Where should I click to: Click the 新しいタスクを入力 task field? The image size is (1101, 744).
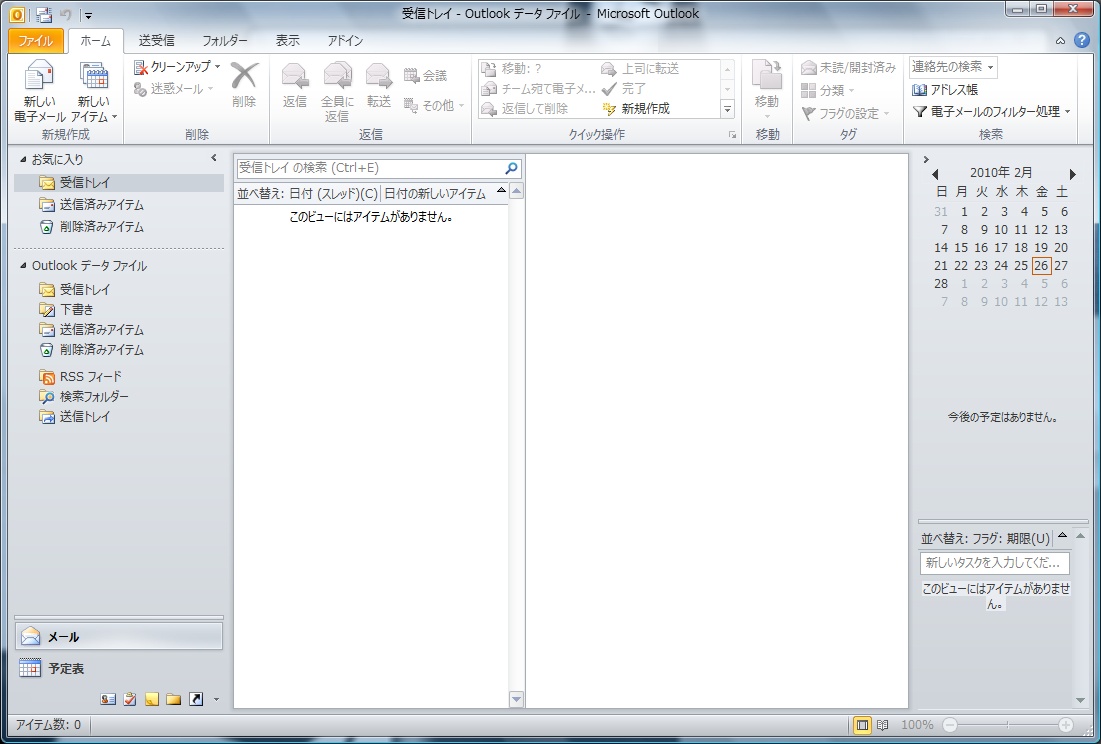(994, 563)
